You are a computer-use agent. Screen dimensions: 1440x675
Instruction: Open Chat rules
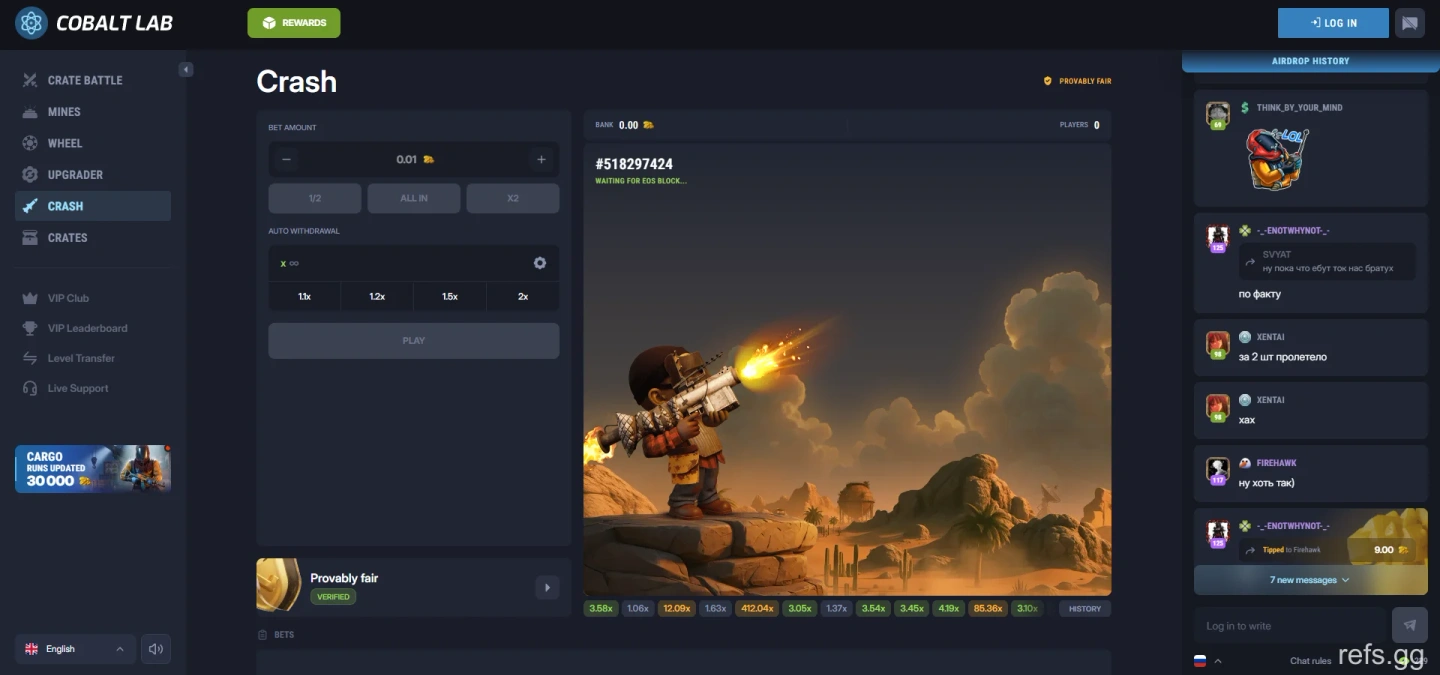click(x=1310, y=661)
